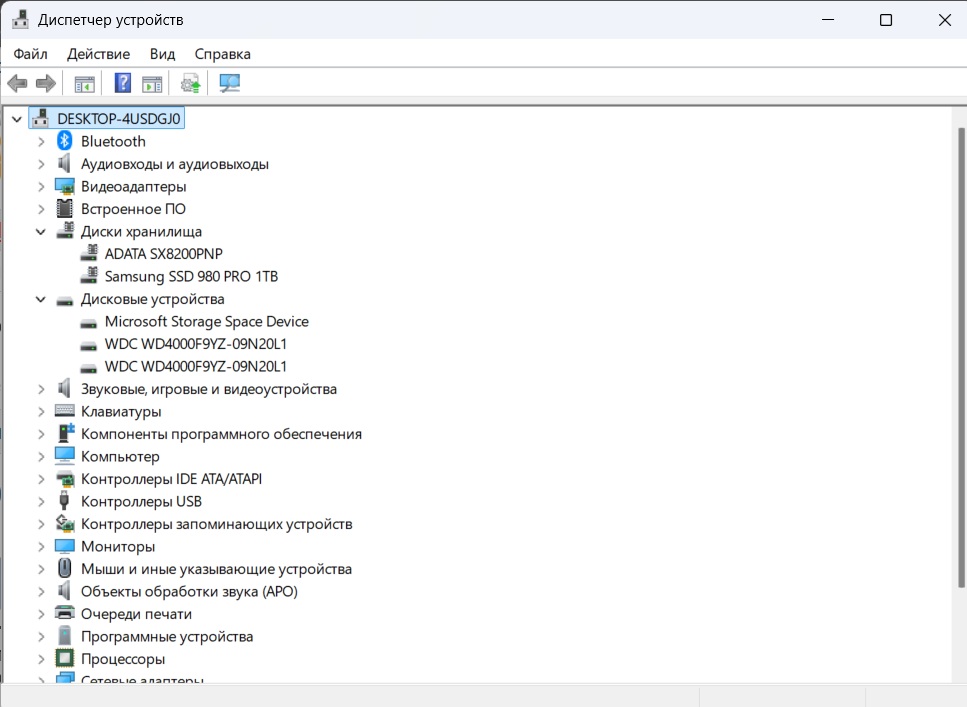Click the Программные устройства icon

tap(65, 636)
